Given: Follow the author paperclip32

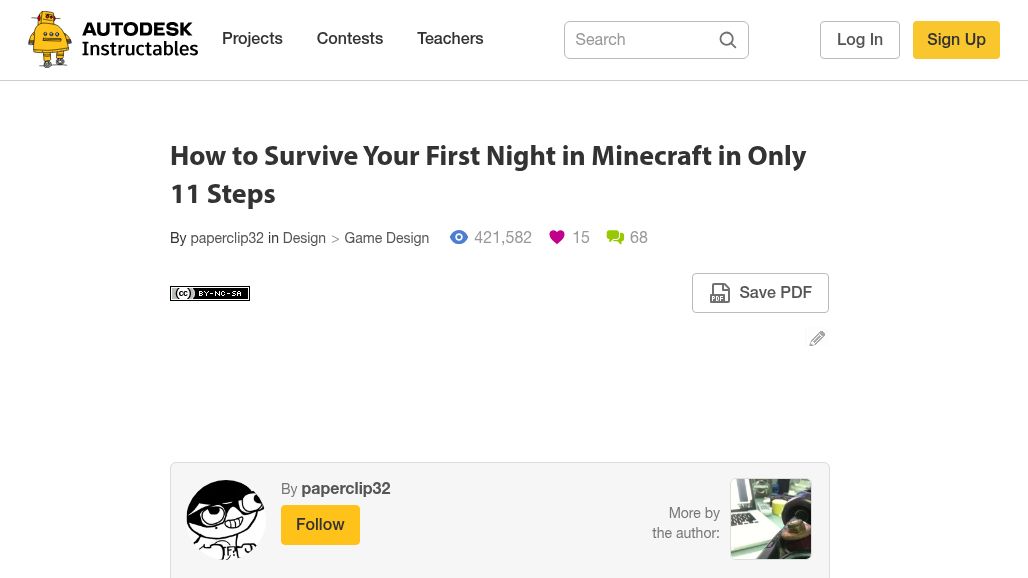Looking at the screenshot, I should coord(320,525).
